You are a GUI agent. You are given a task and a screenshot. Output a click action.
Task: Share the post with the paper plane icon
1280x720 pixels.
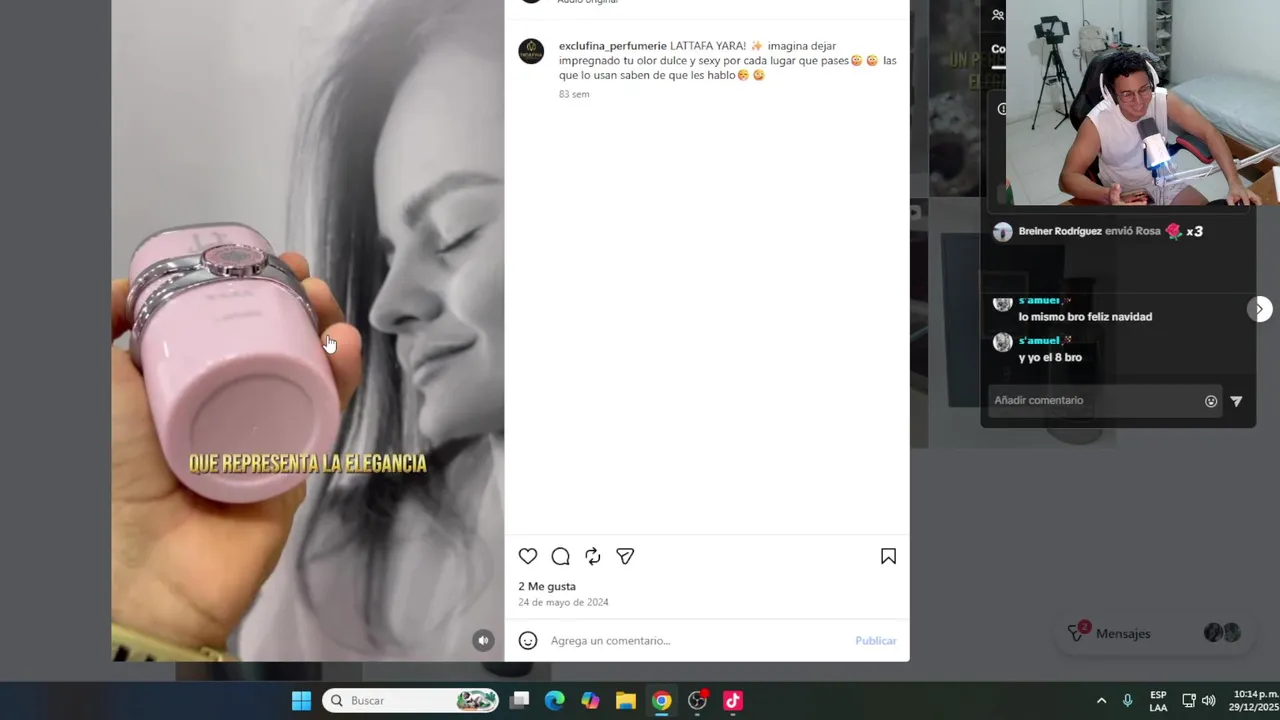(625, 556)
